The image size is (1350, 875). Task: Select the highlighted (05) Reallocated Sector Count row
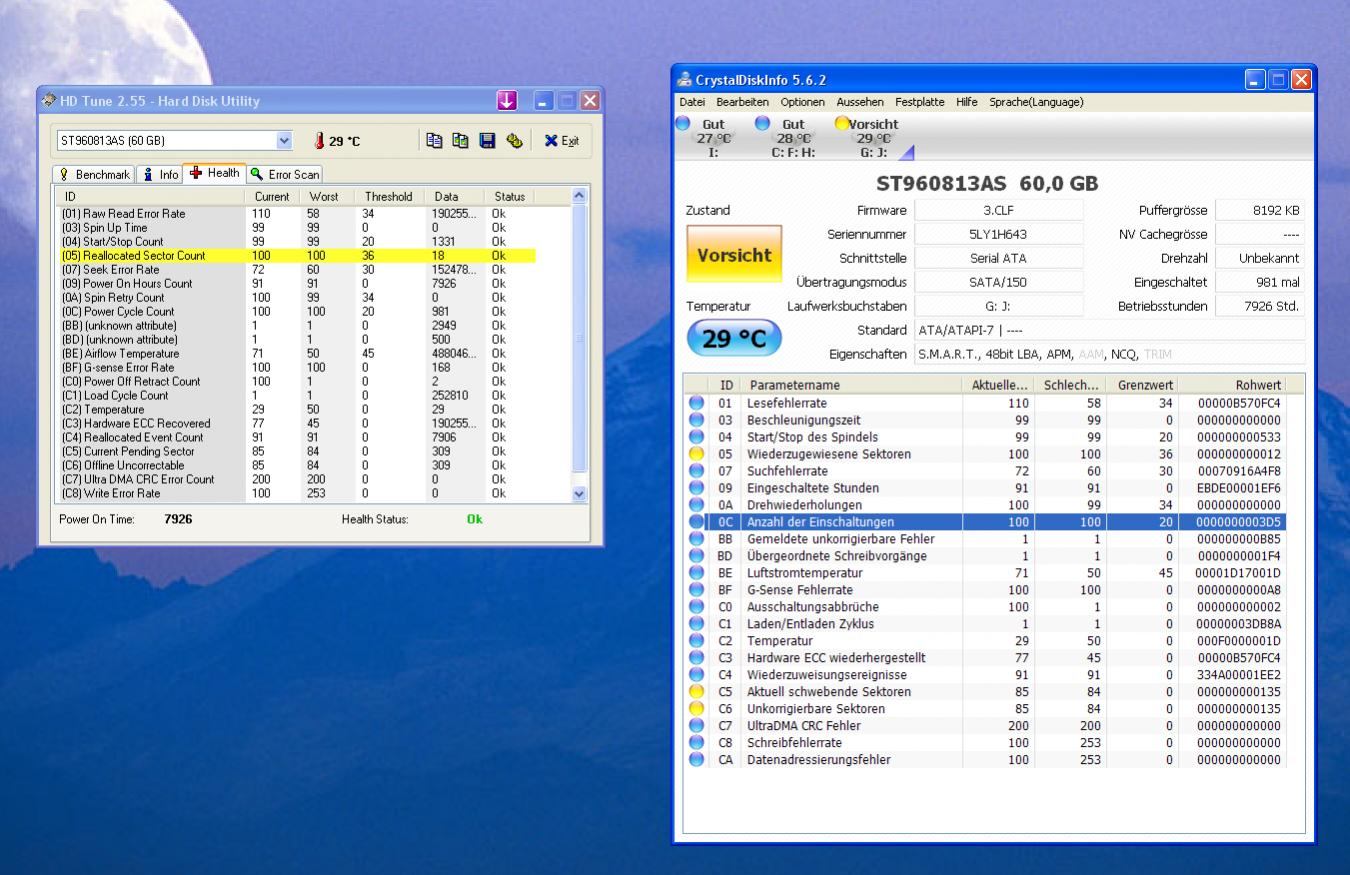click(298, 256)
